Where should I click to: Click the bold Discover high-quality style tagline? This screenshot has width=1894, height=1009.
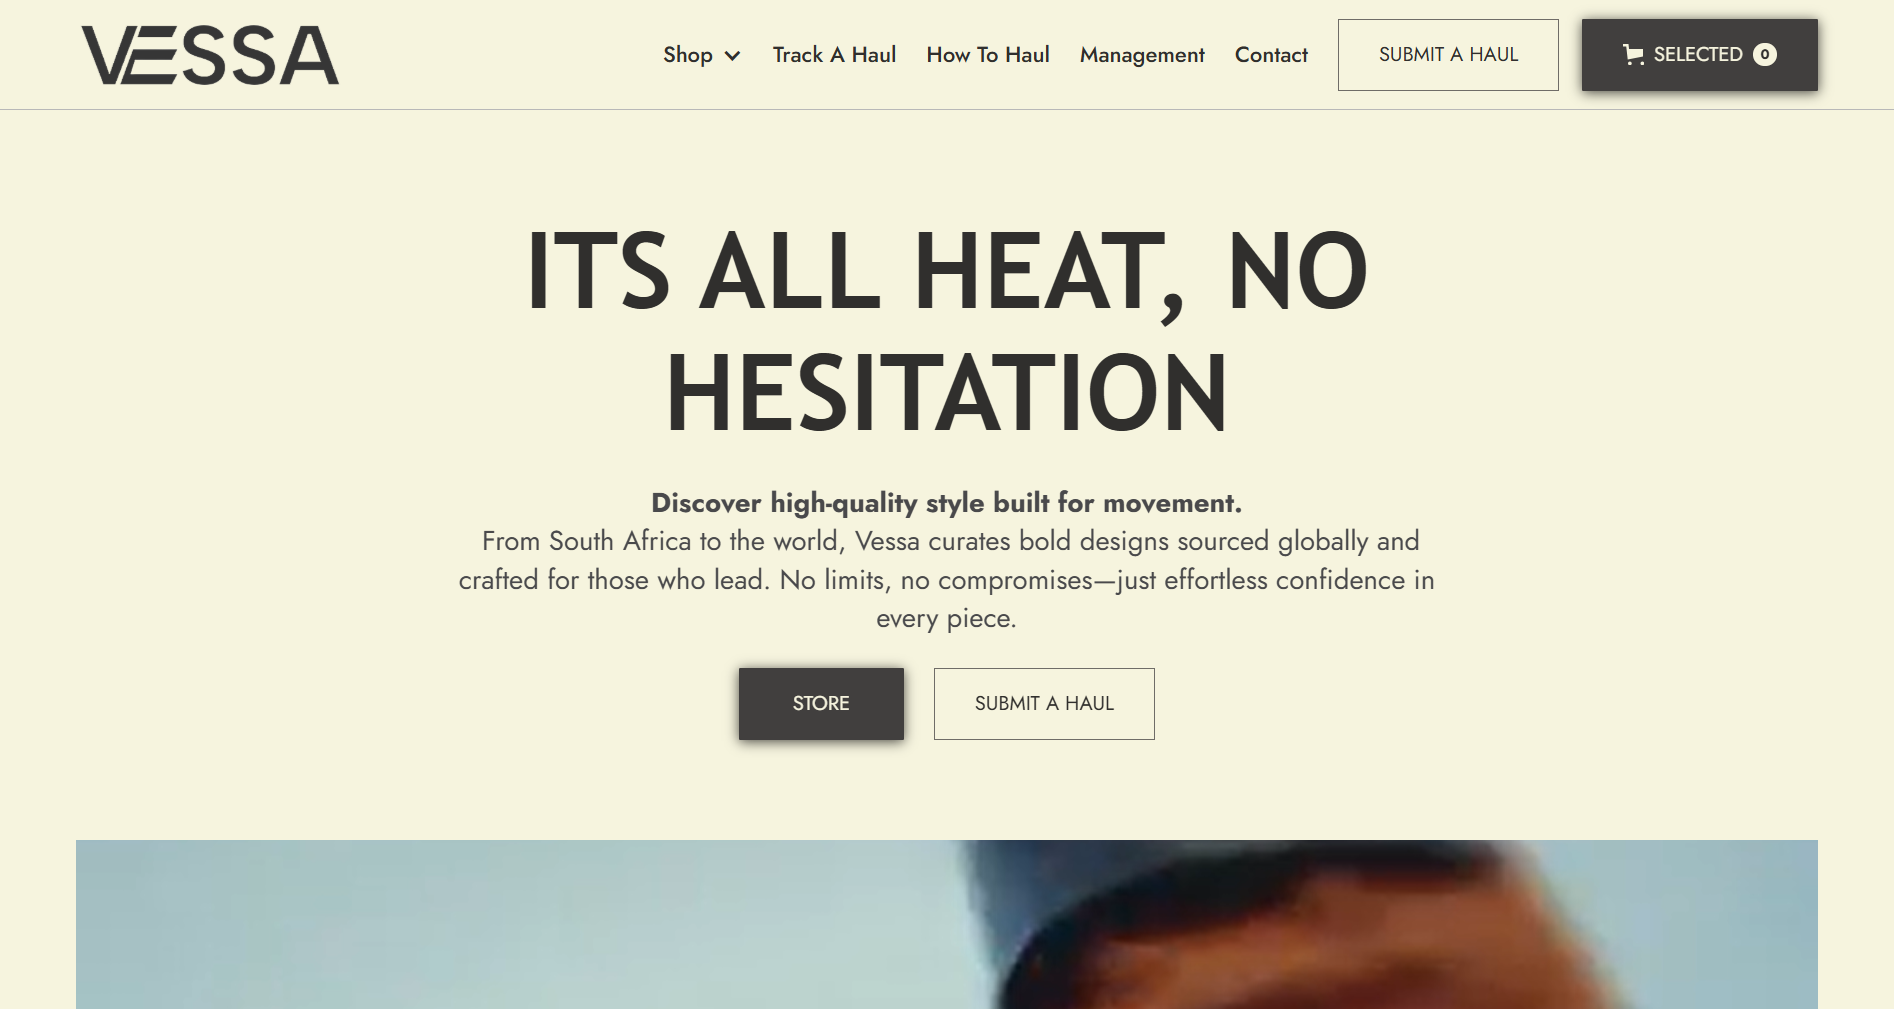coord(947,503)
